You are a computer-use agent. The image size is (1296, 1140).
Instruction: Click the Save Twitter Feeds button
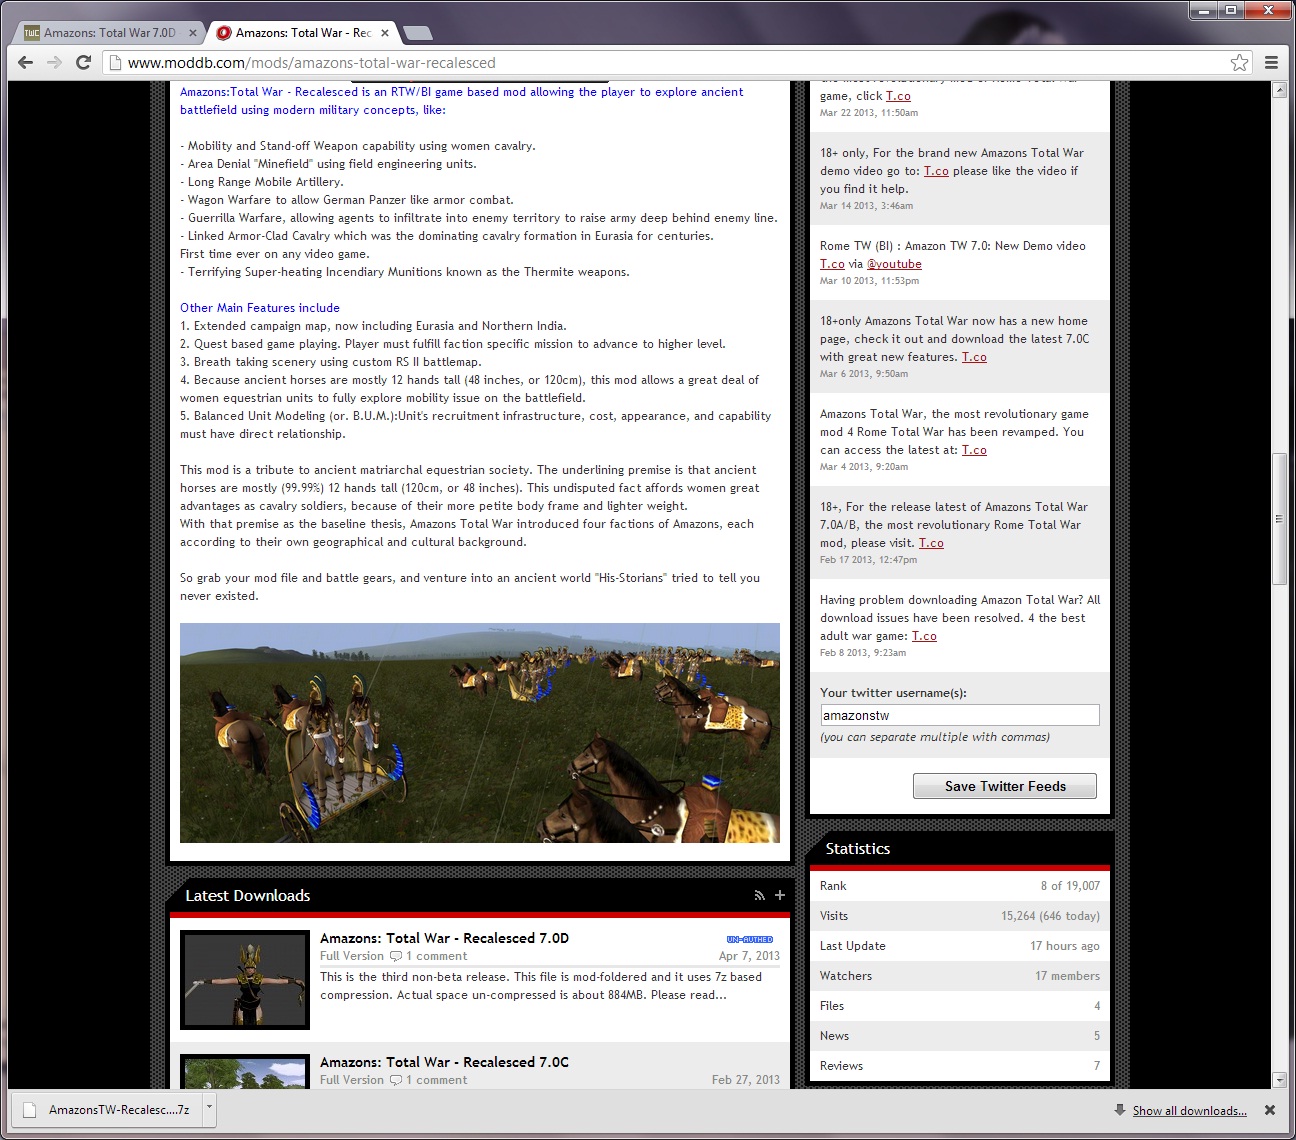[x=1005, y=786]
